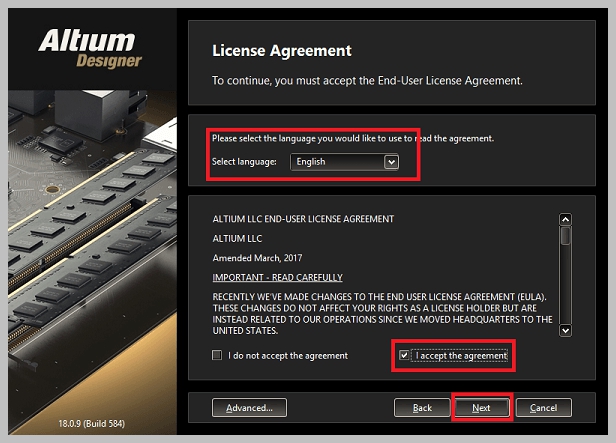Proceed with the Next button
Screen dimensions: 616x443
tap(481, 408)
